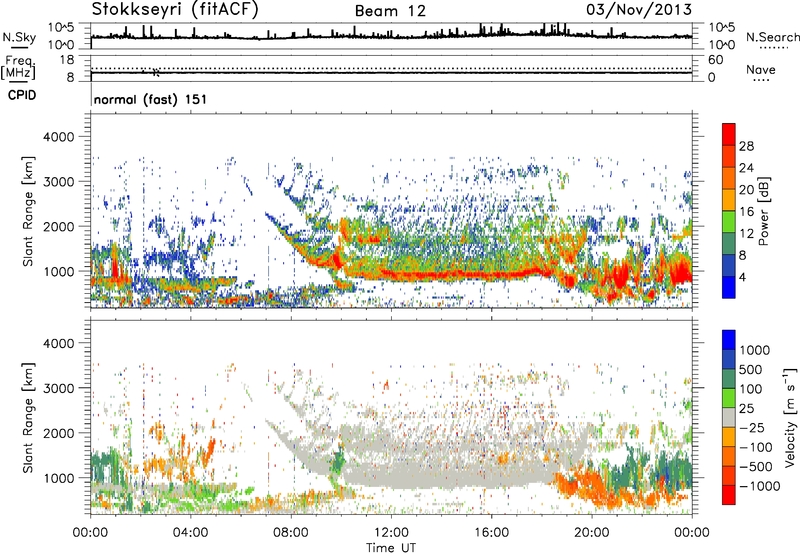The width and height of the screenshot is (800, 554).
Task: Click the "20:00" time axis label
Action: pos(592,533)
